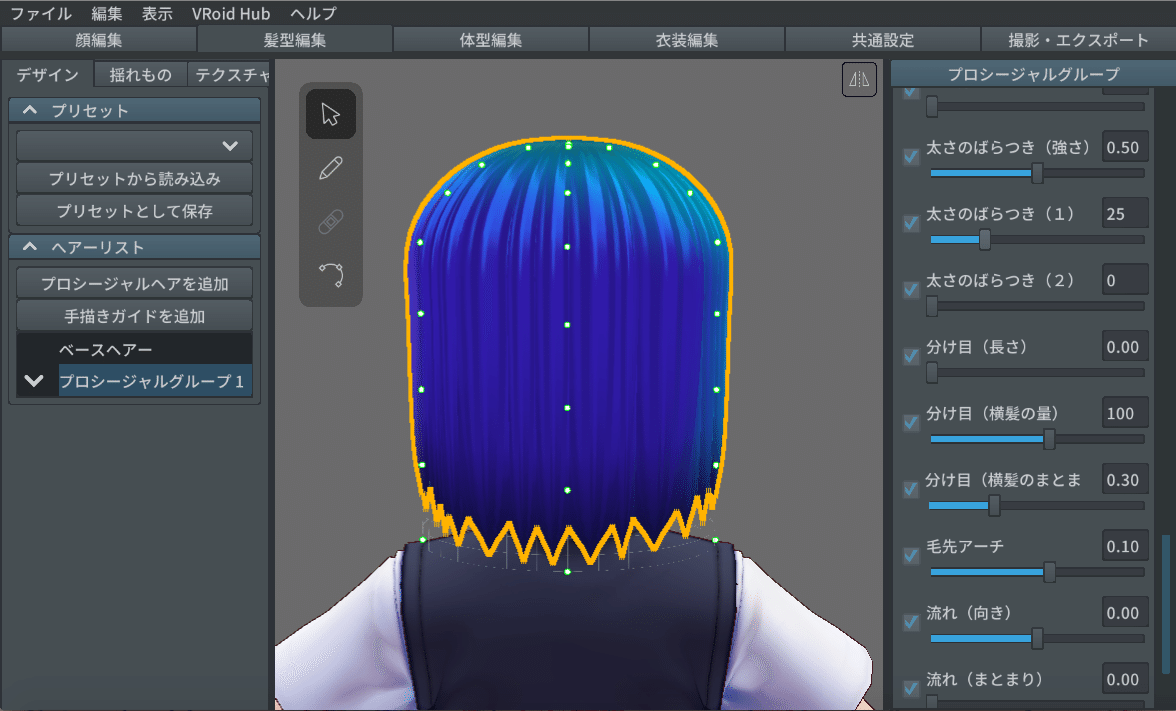Edit 流れ（まとまり） value field
This screenshot has height=711, width=1176.
[1125, 679]
